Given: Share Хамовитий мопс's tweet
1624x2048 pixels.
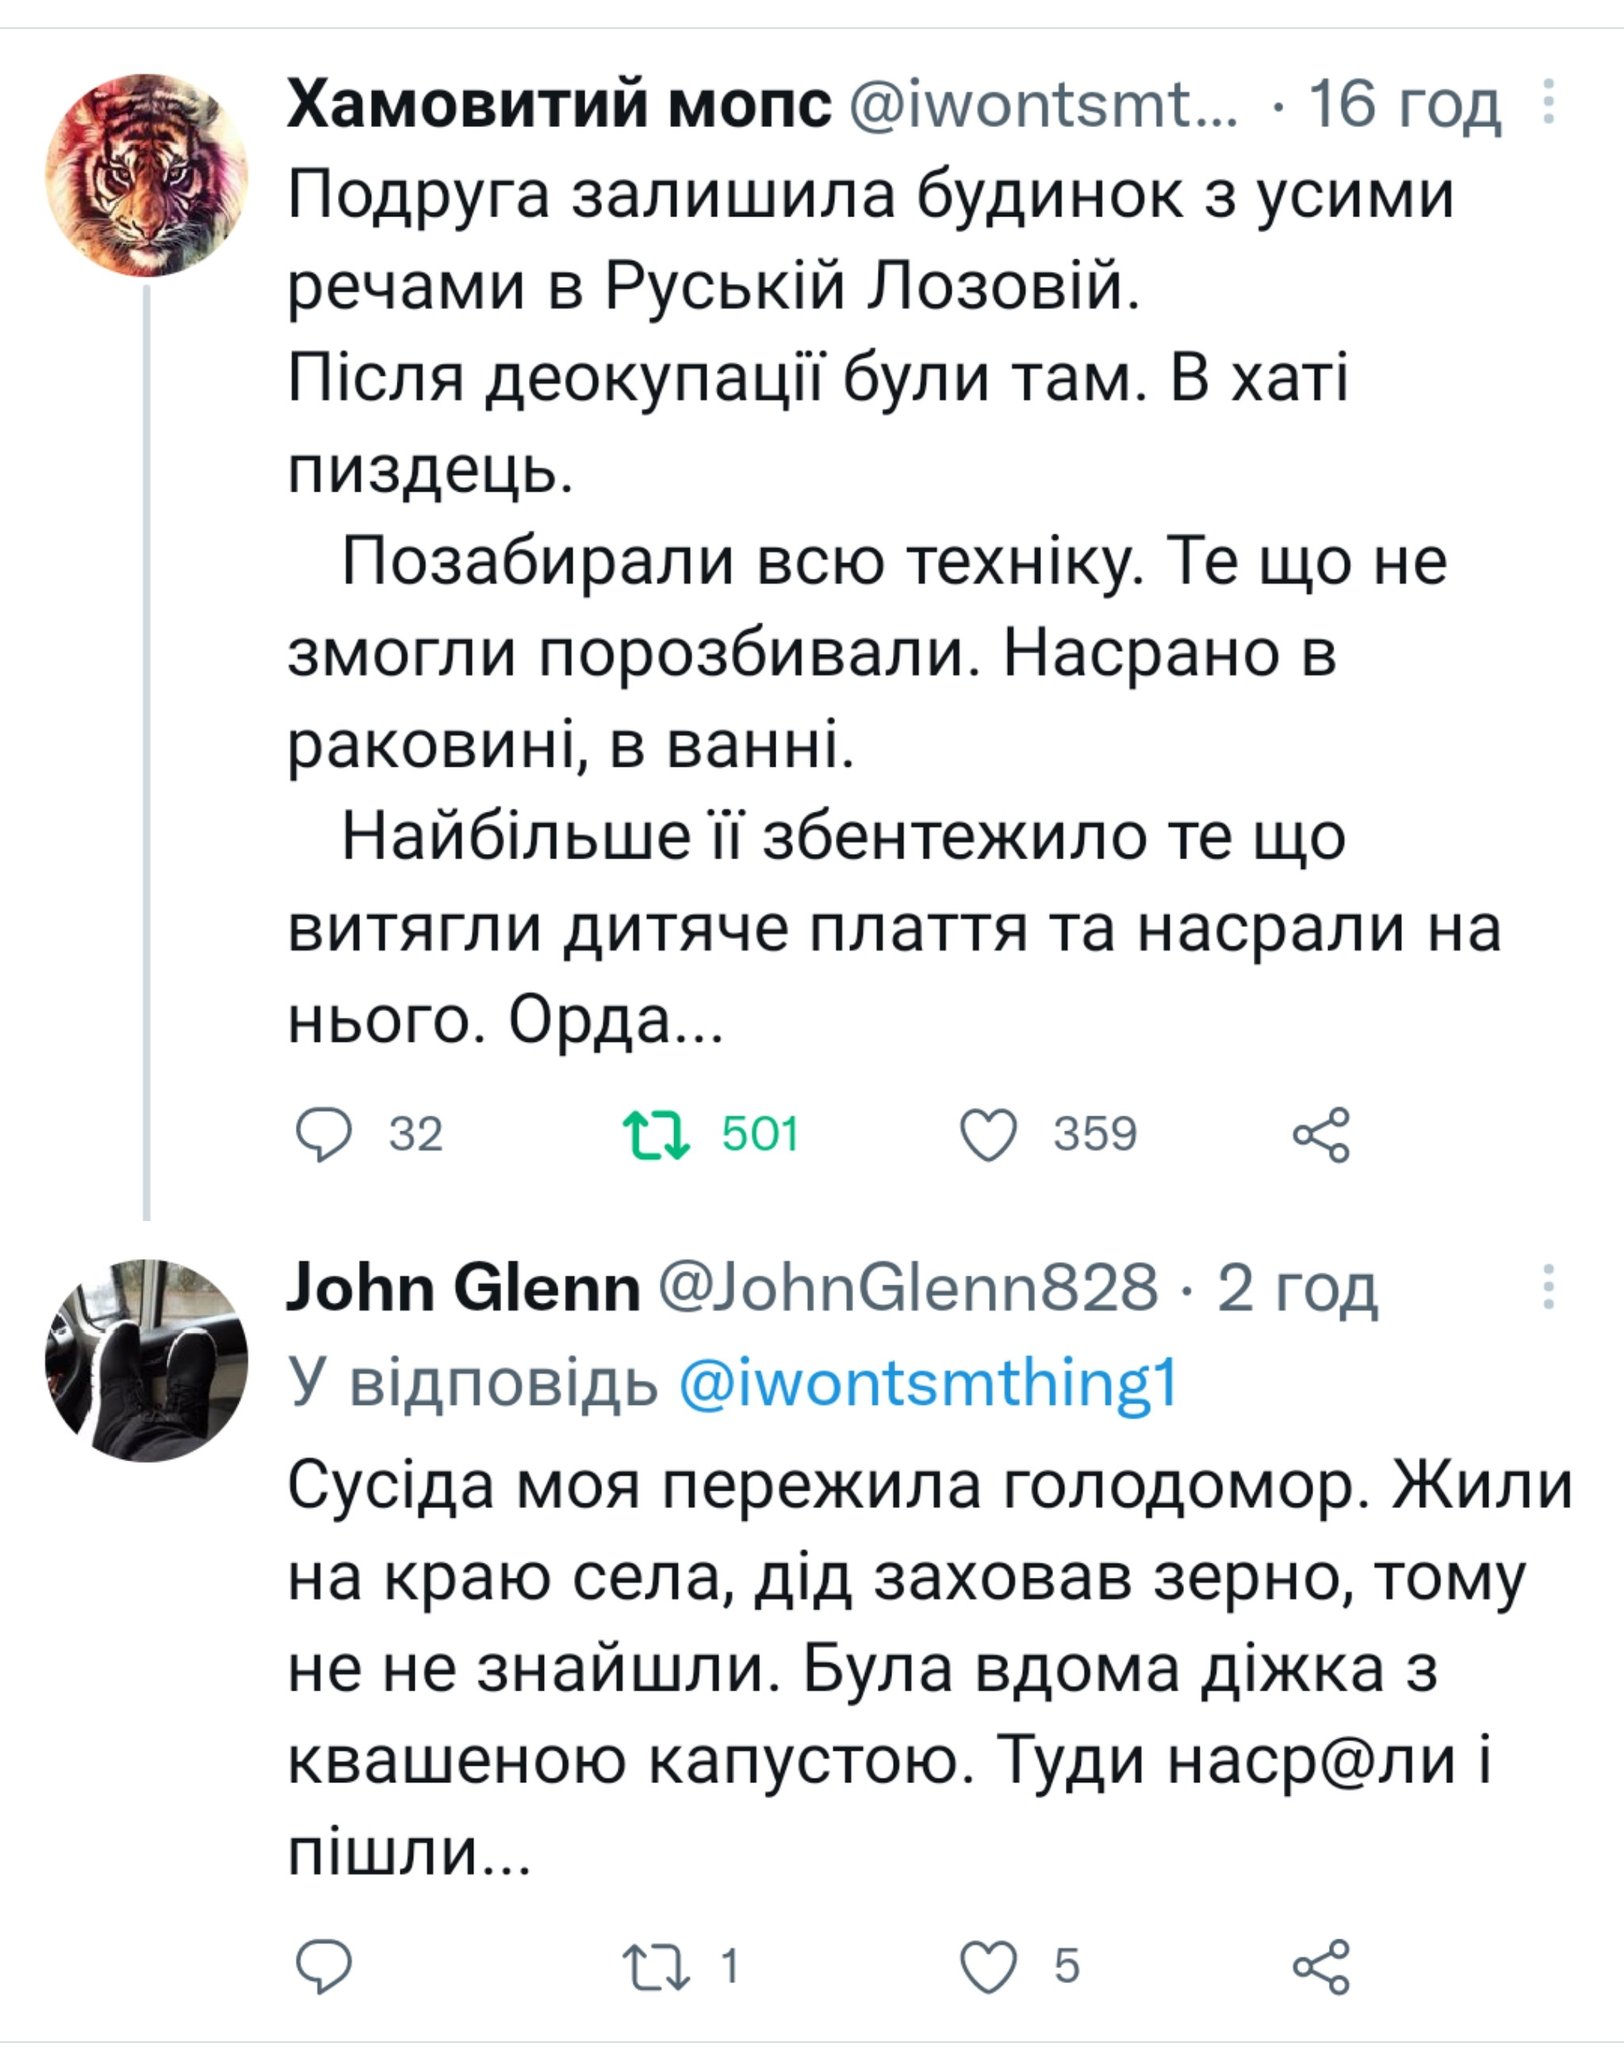Looking at the screenshot, I should click(x=1321, y=1135).
